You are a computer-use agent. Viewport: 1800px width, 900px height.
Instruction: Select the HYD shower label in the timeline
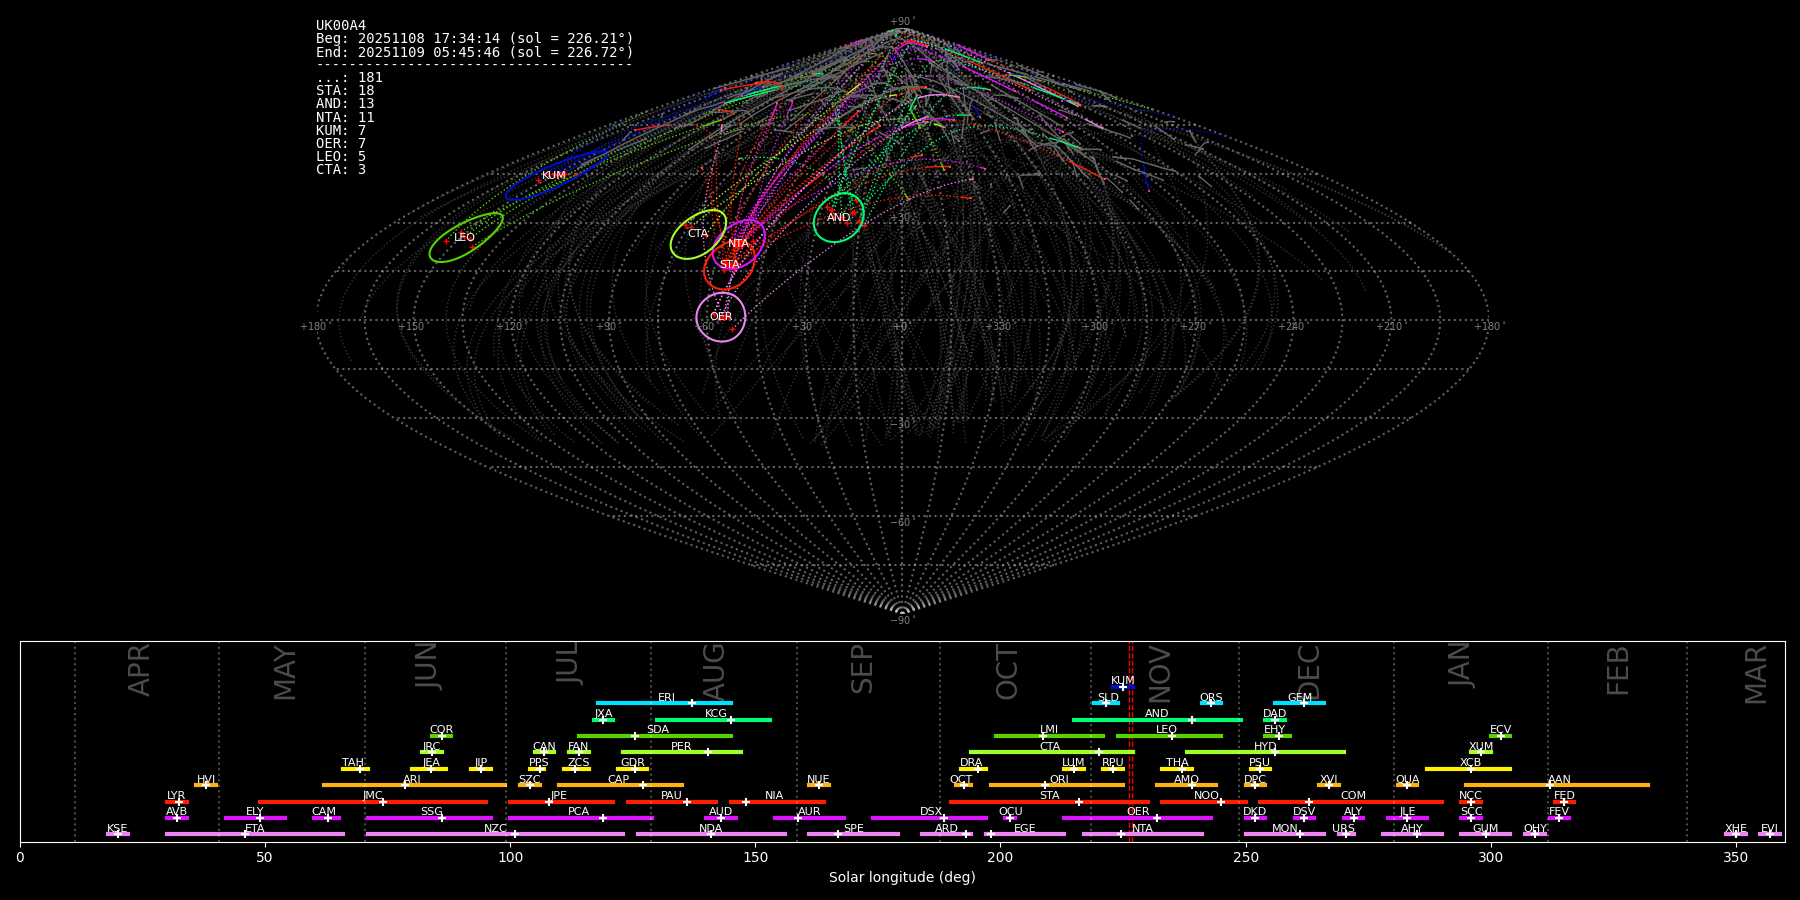click(1265, 747)
